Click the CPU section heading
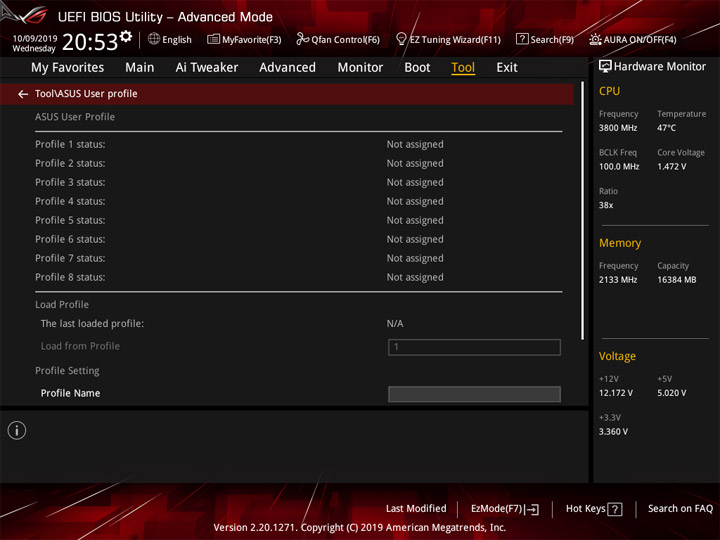Image resolution: width=720 pixels, height=540 pixels. click(609, 91)
